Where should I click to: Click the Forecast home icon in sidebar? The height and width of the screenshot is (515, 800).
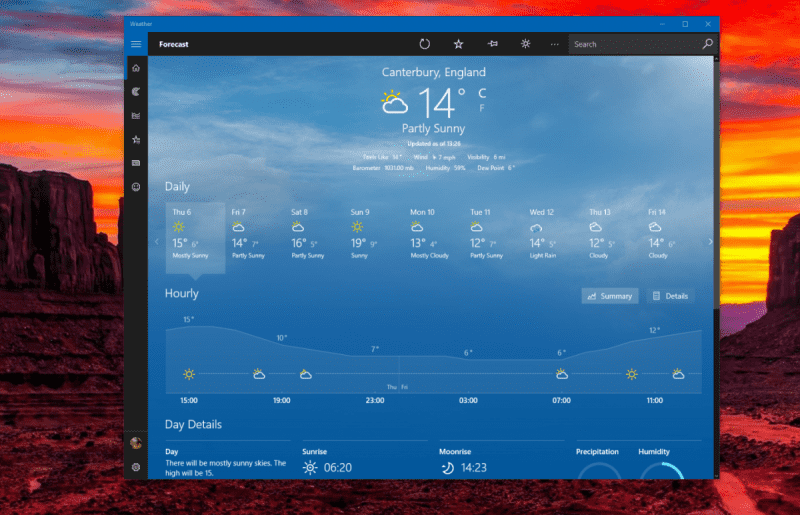coord(136,68)
